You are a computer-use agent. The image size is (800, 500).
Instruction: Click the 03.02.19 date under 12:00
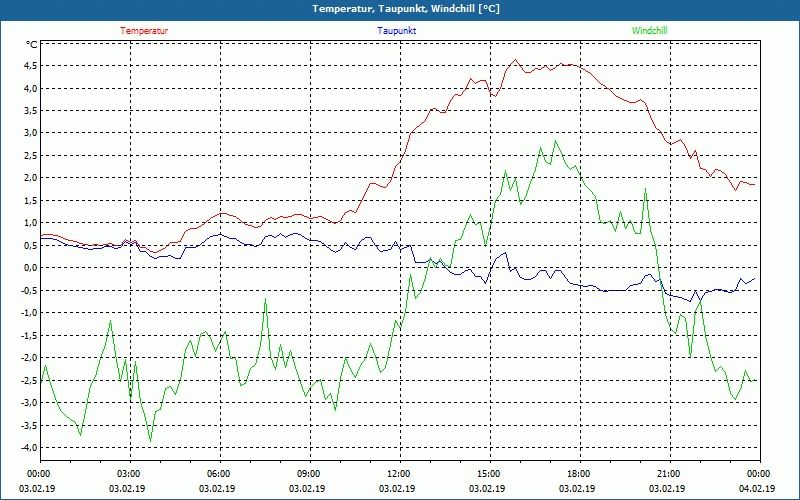pyautogui.click(x=397, y=489)
